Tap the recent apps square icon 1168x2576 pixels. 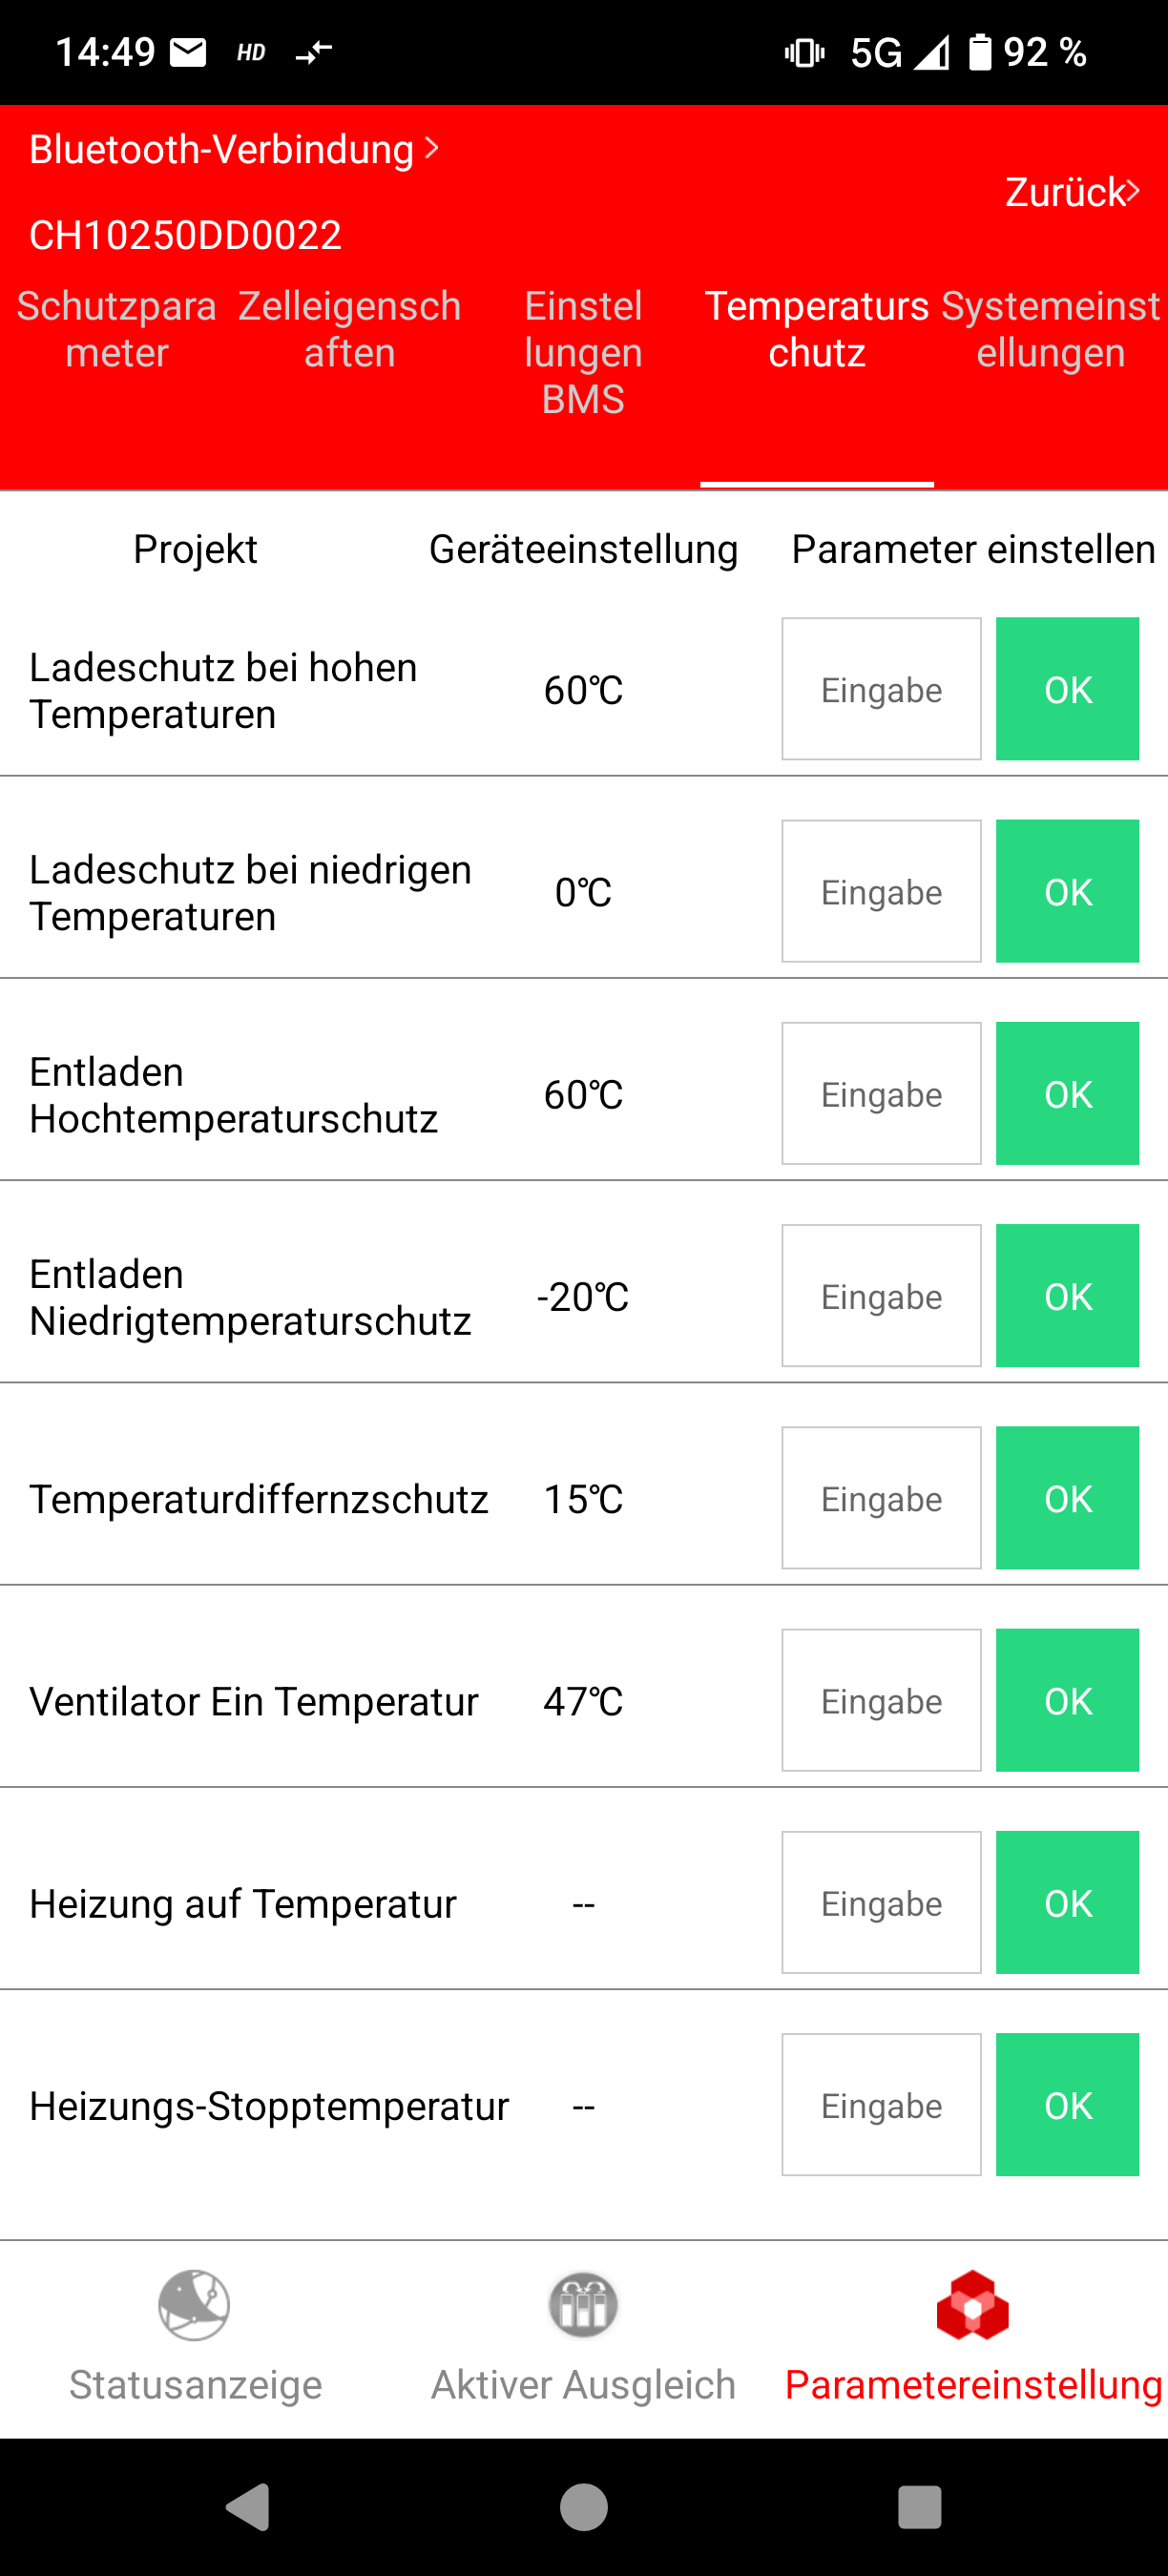[919, 2506]
